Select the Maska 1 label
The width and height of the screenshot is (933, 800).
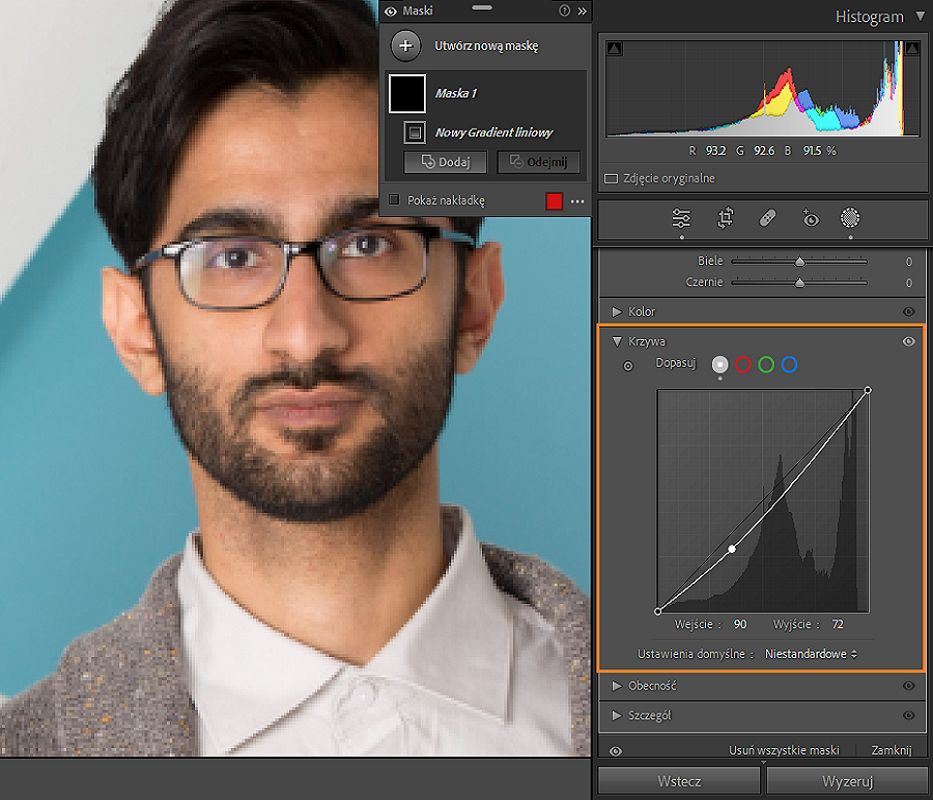pos(456,93)
